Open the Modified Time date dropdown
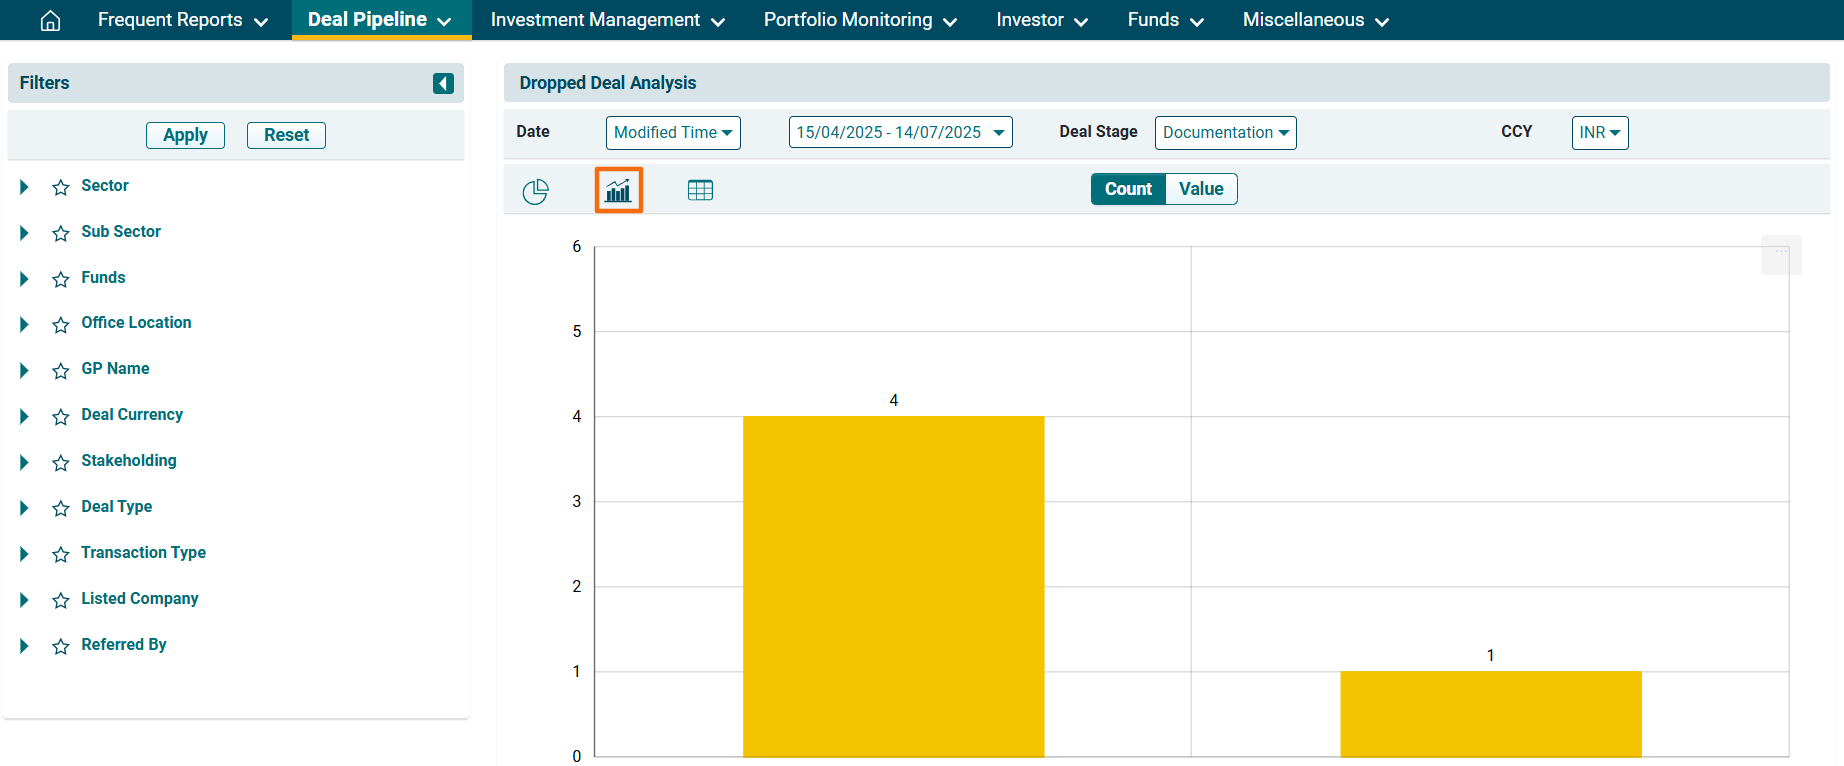1844x766 pixels. coord(673,132)
